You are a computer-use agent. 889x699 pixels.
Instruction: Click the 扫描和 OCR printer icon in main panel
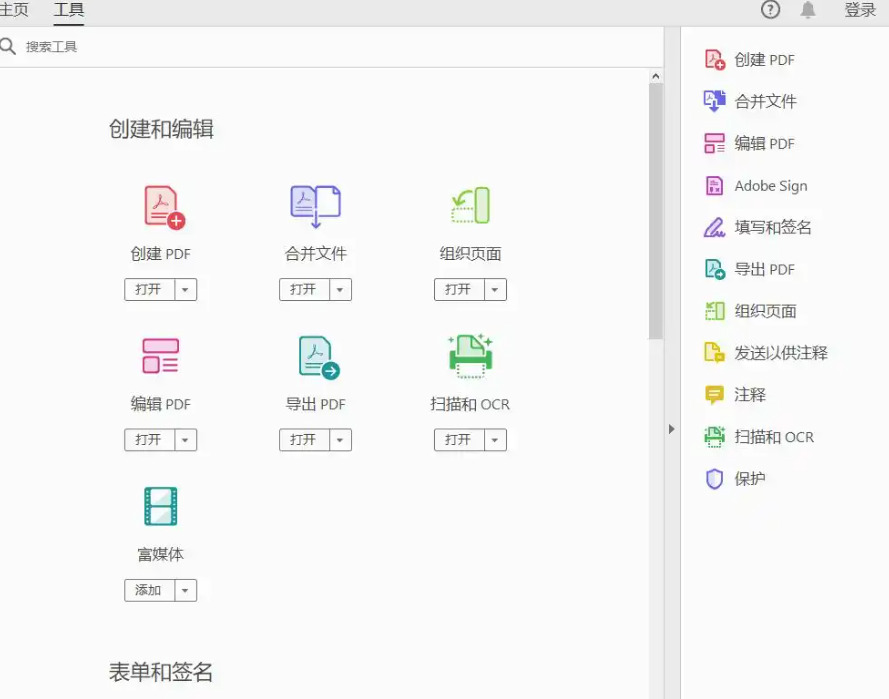pyautogui.click(x=470, y=355)
